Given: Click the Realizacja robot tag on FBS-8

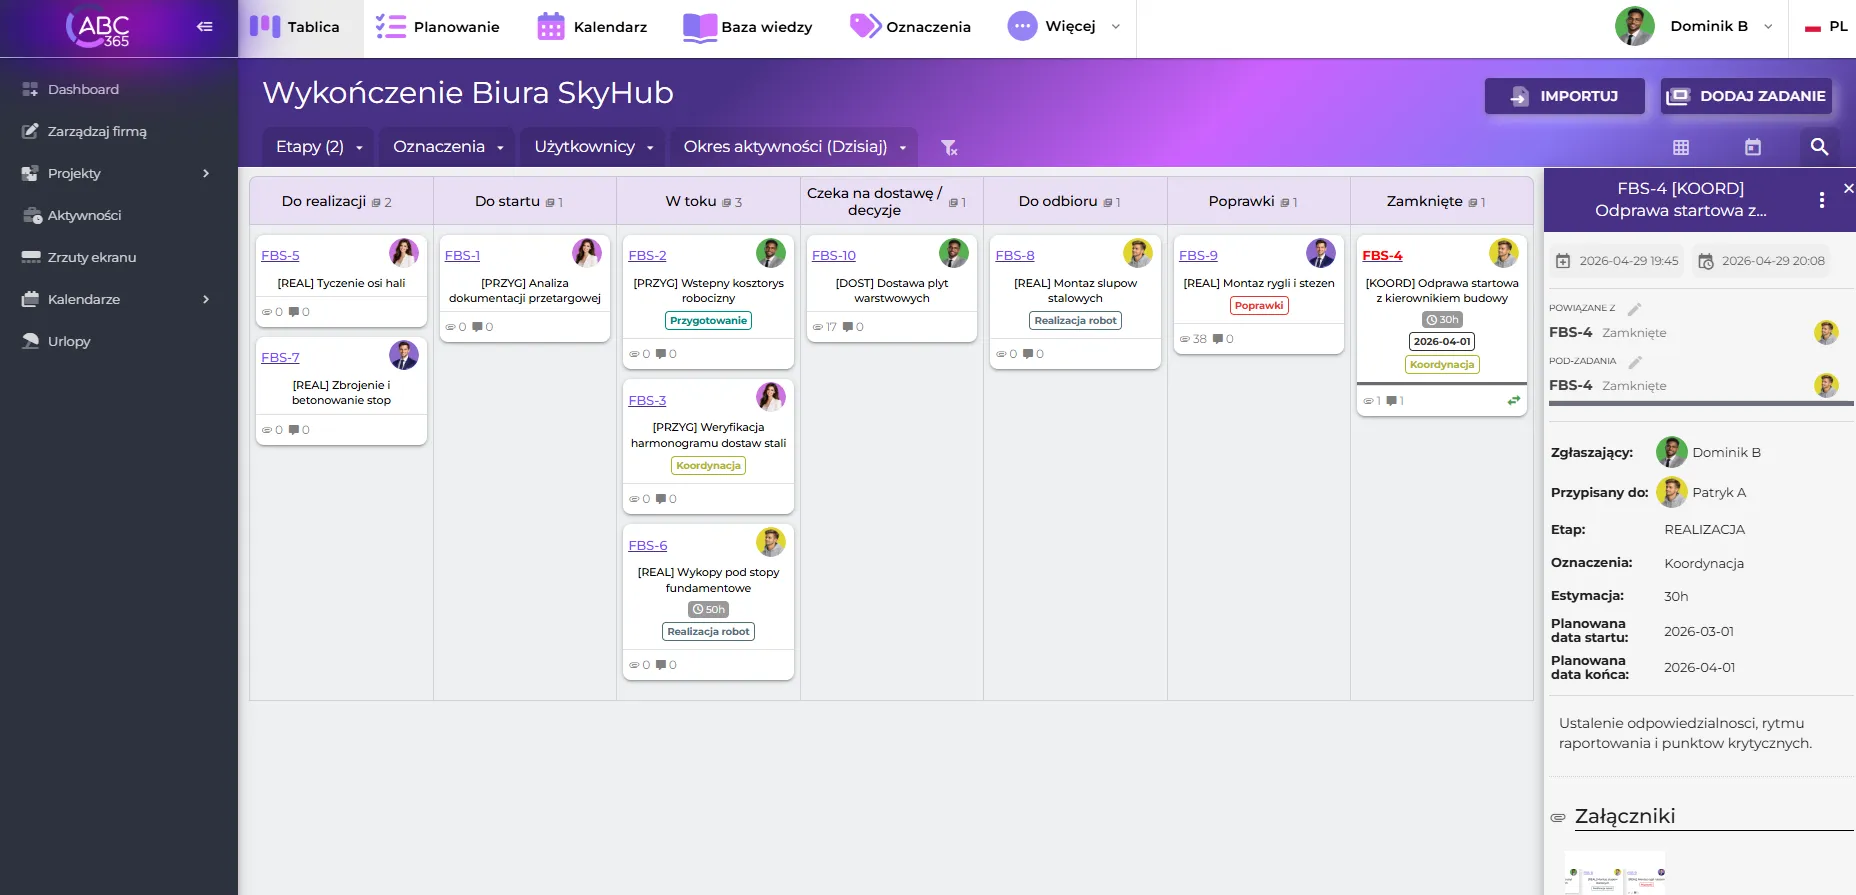Looking at the screenshot, I should [1075, 321].
